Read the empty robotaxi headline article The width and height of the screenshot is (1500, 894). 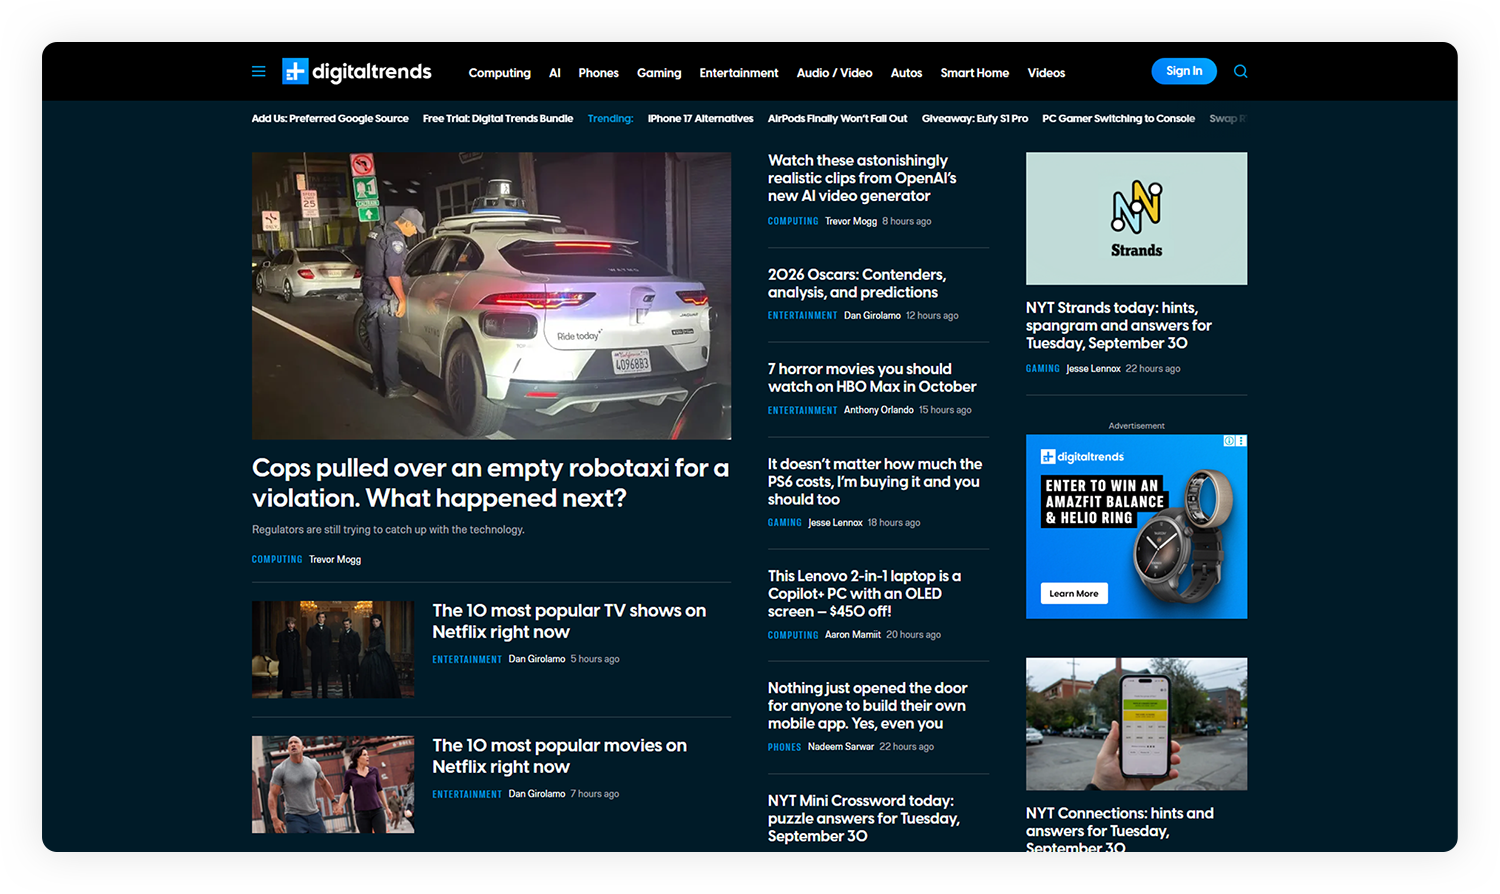click(490, 483)
